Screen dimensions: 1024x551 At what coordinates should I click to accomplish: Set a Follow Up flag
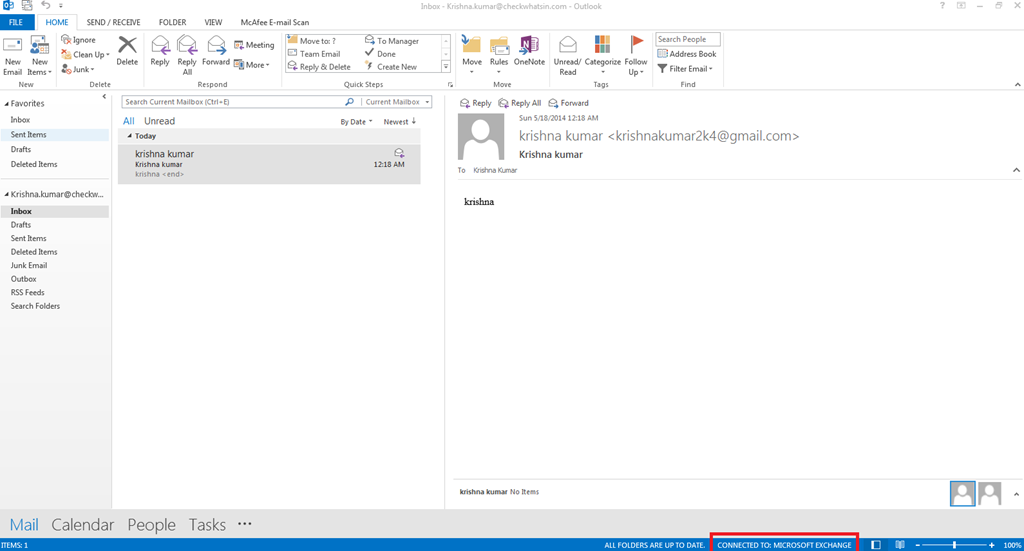635,55
